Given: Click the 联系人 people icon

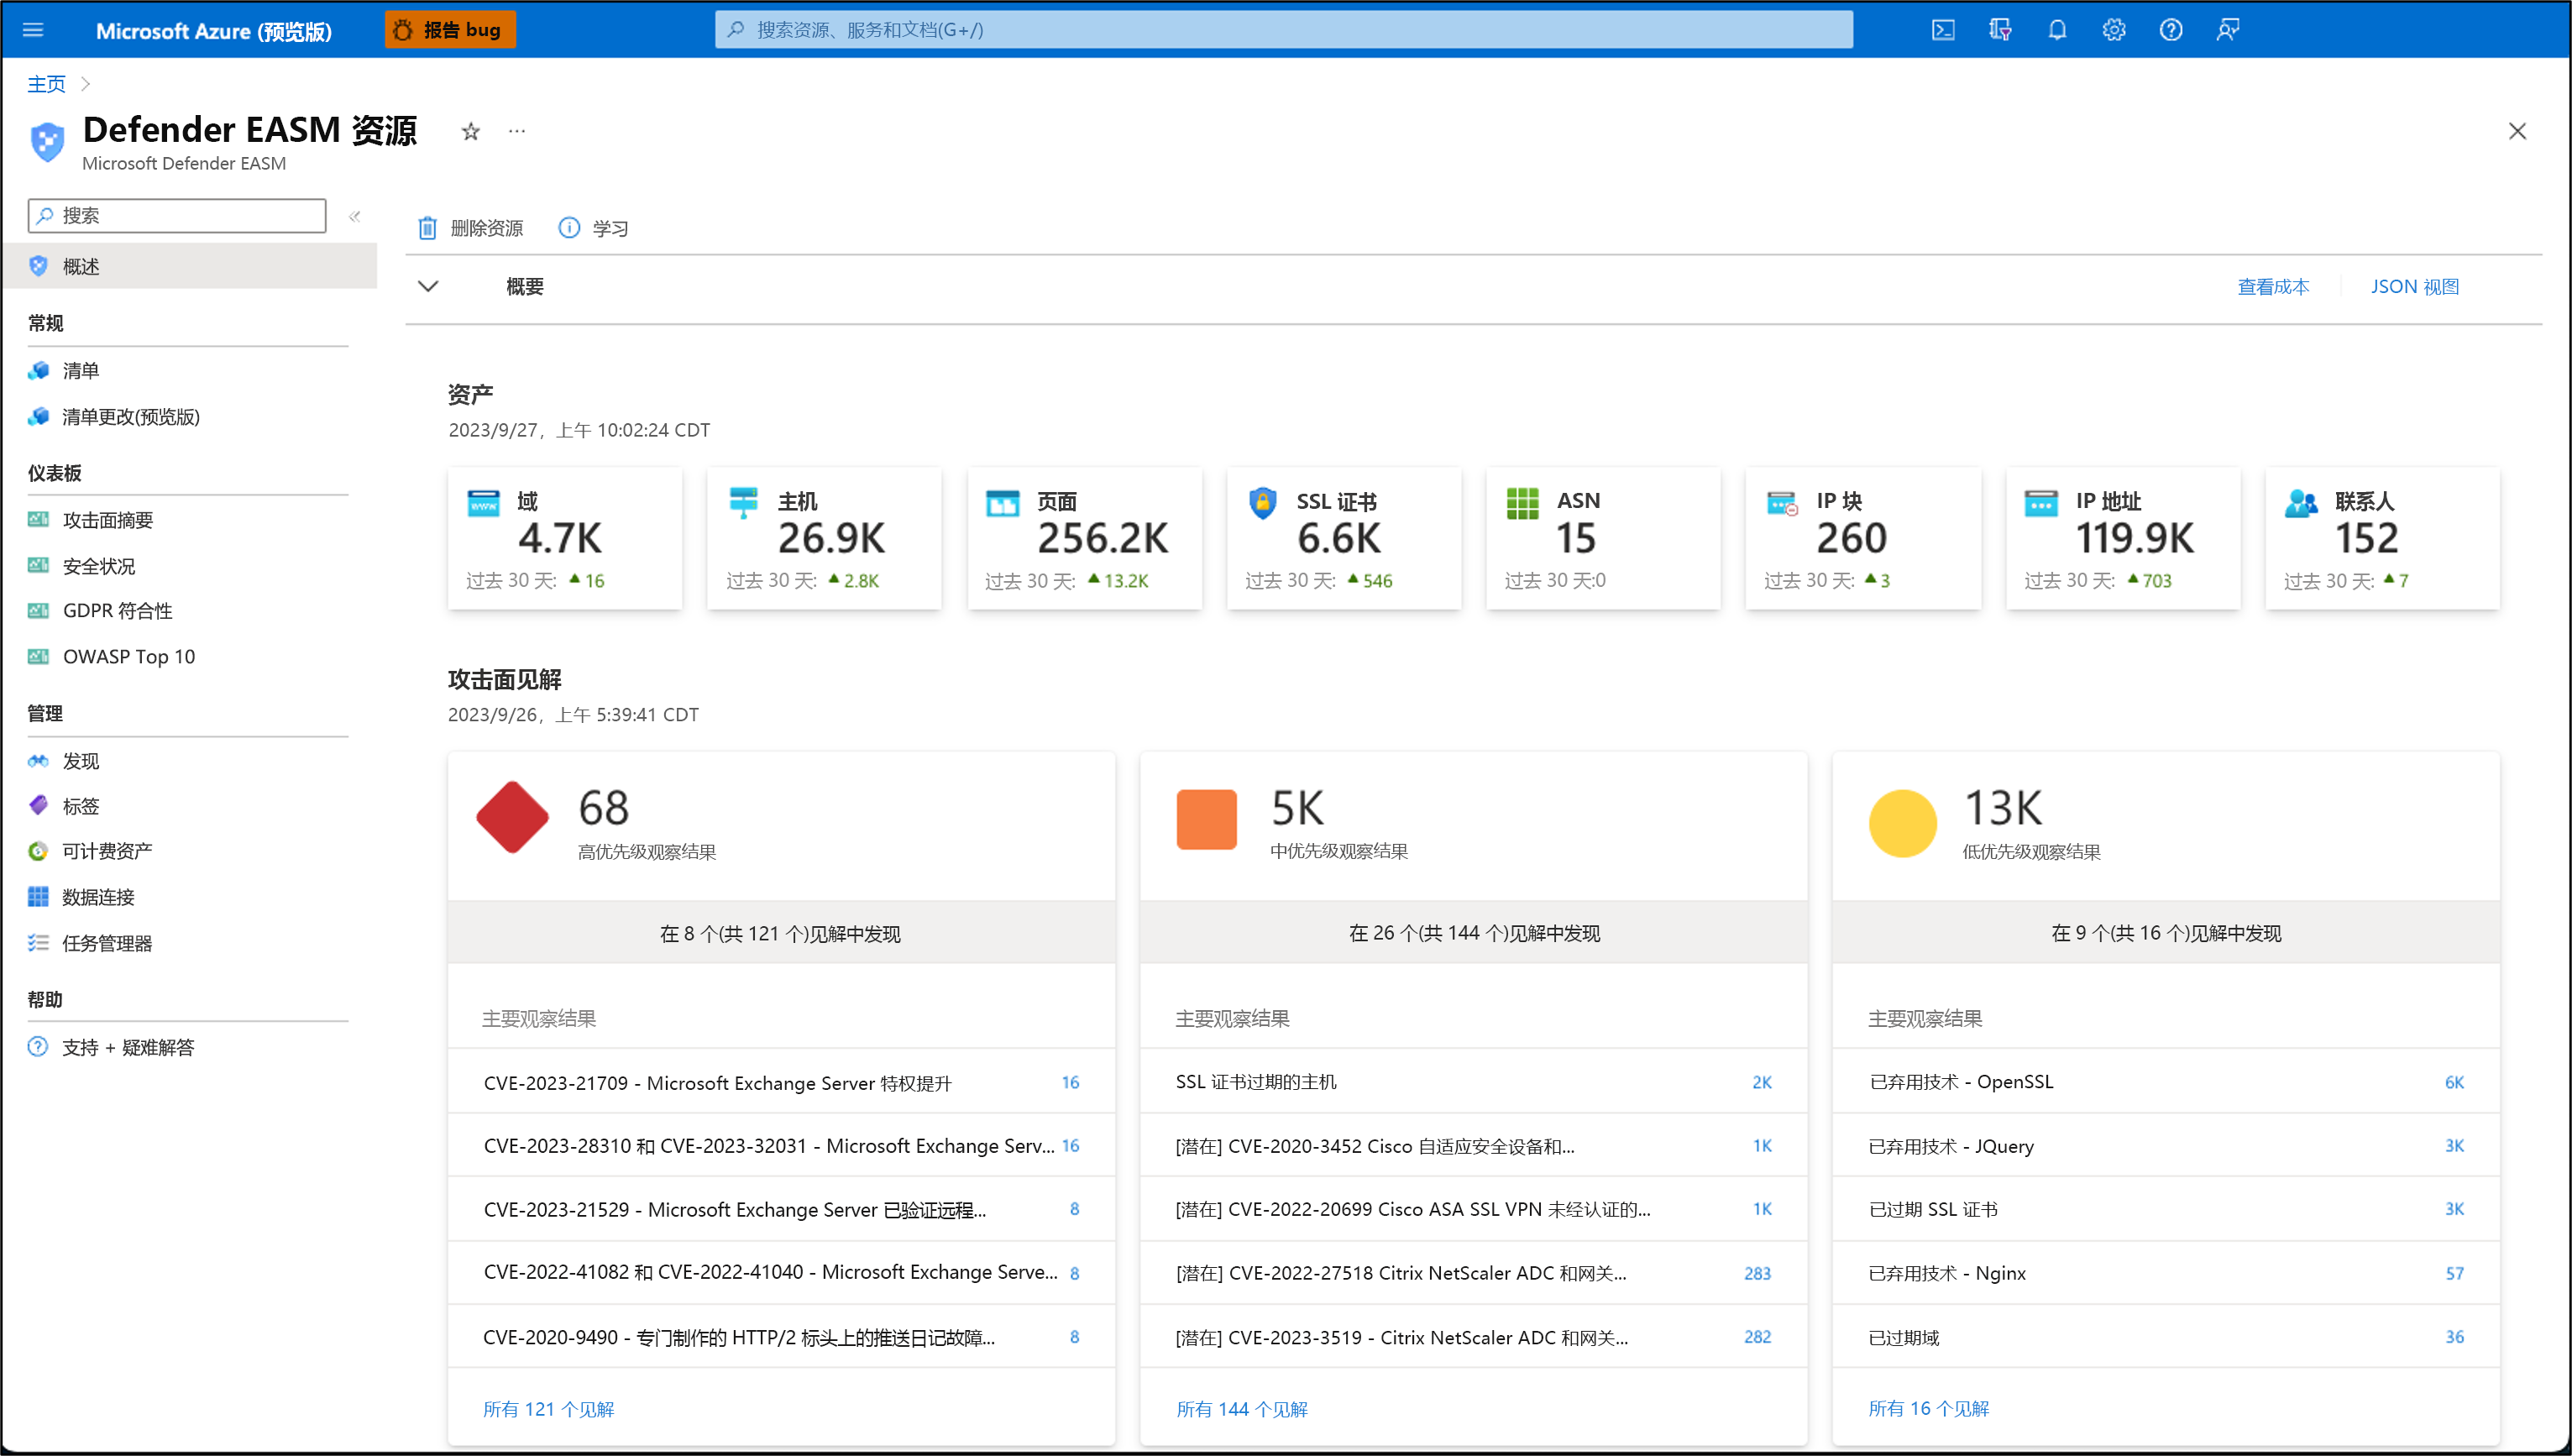Looking at the screenshot, I should click(2301, 503).
